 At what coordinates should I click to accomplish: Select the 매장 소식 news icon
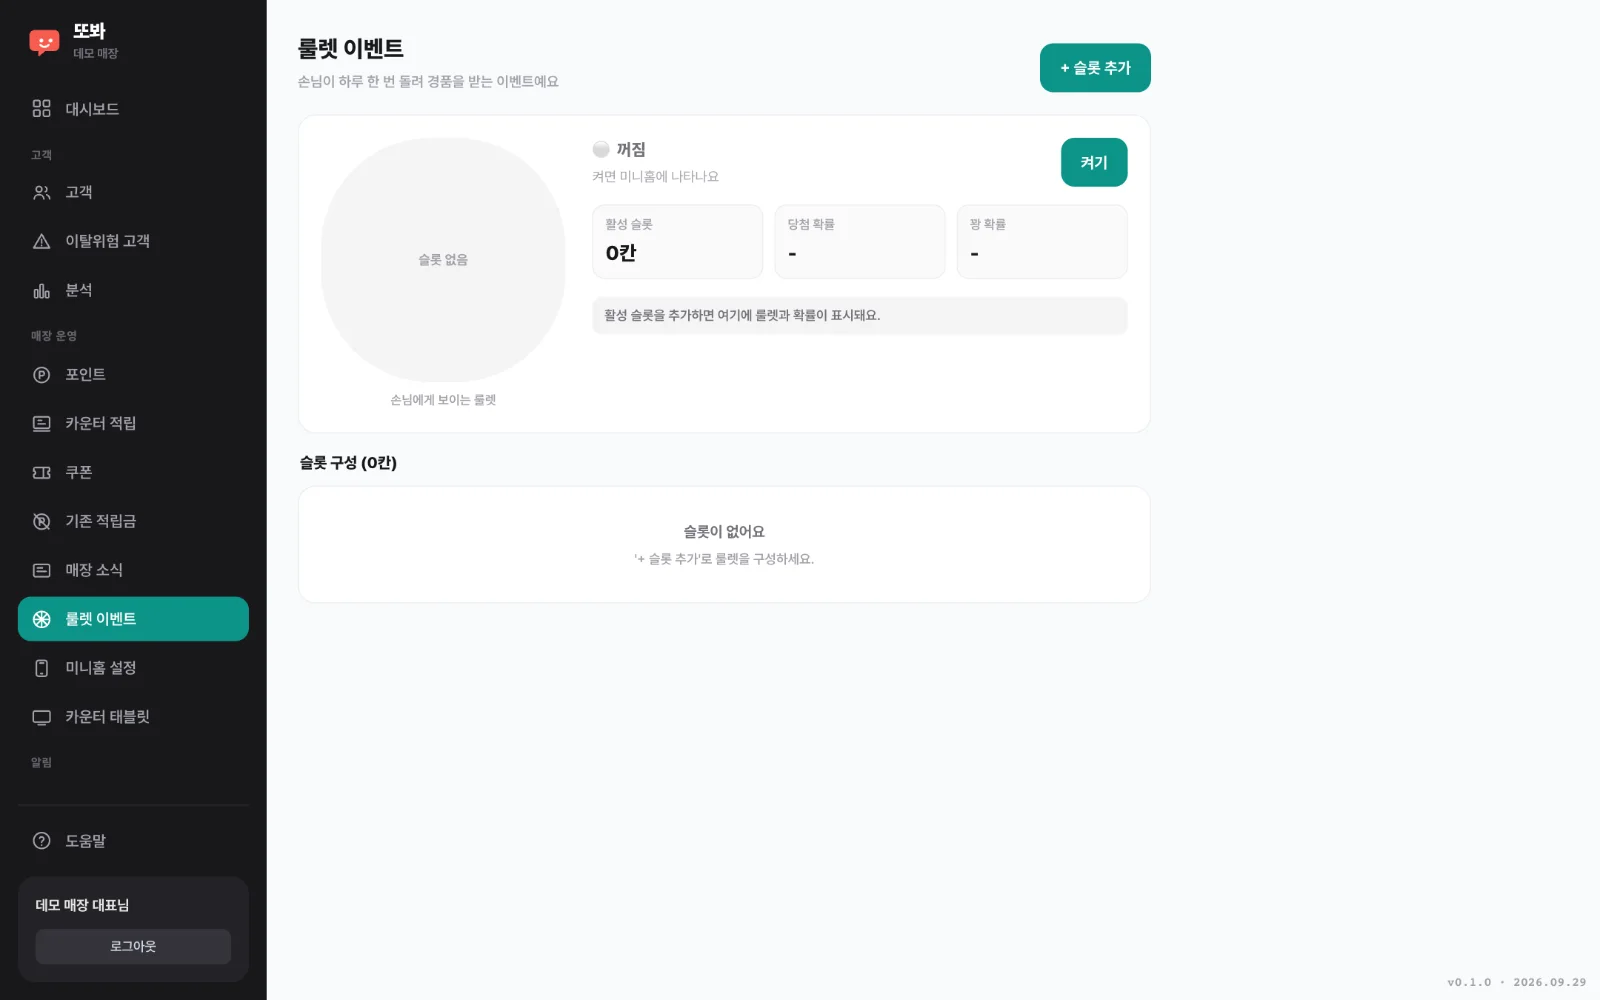(x=41, y=570)
